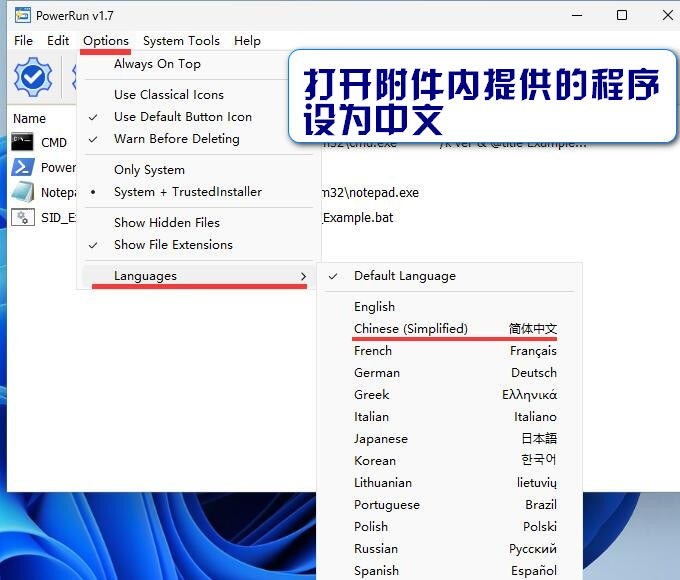Select the Only System mode
Screen dimensions: 680x580
(x=199, y=170)
